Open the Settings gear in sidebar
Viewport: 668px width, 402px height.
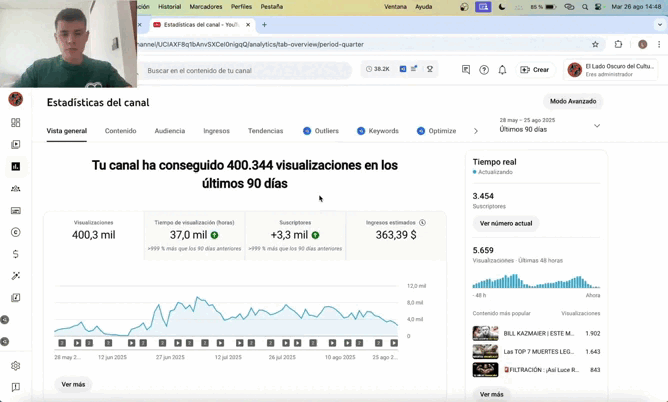pos(15,366)
